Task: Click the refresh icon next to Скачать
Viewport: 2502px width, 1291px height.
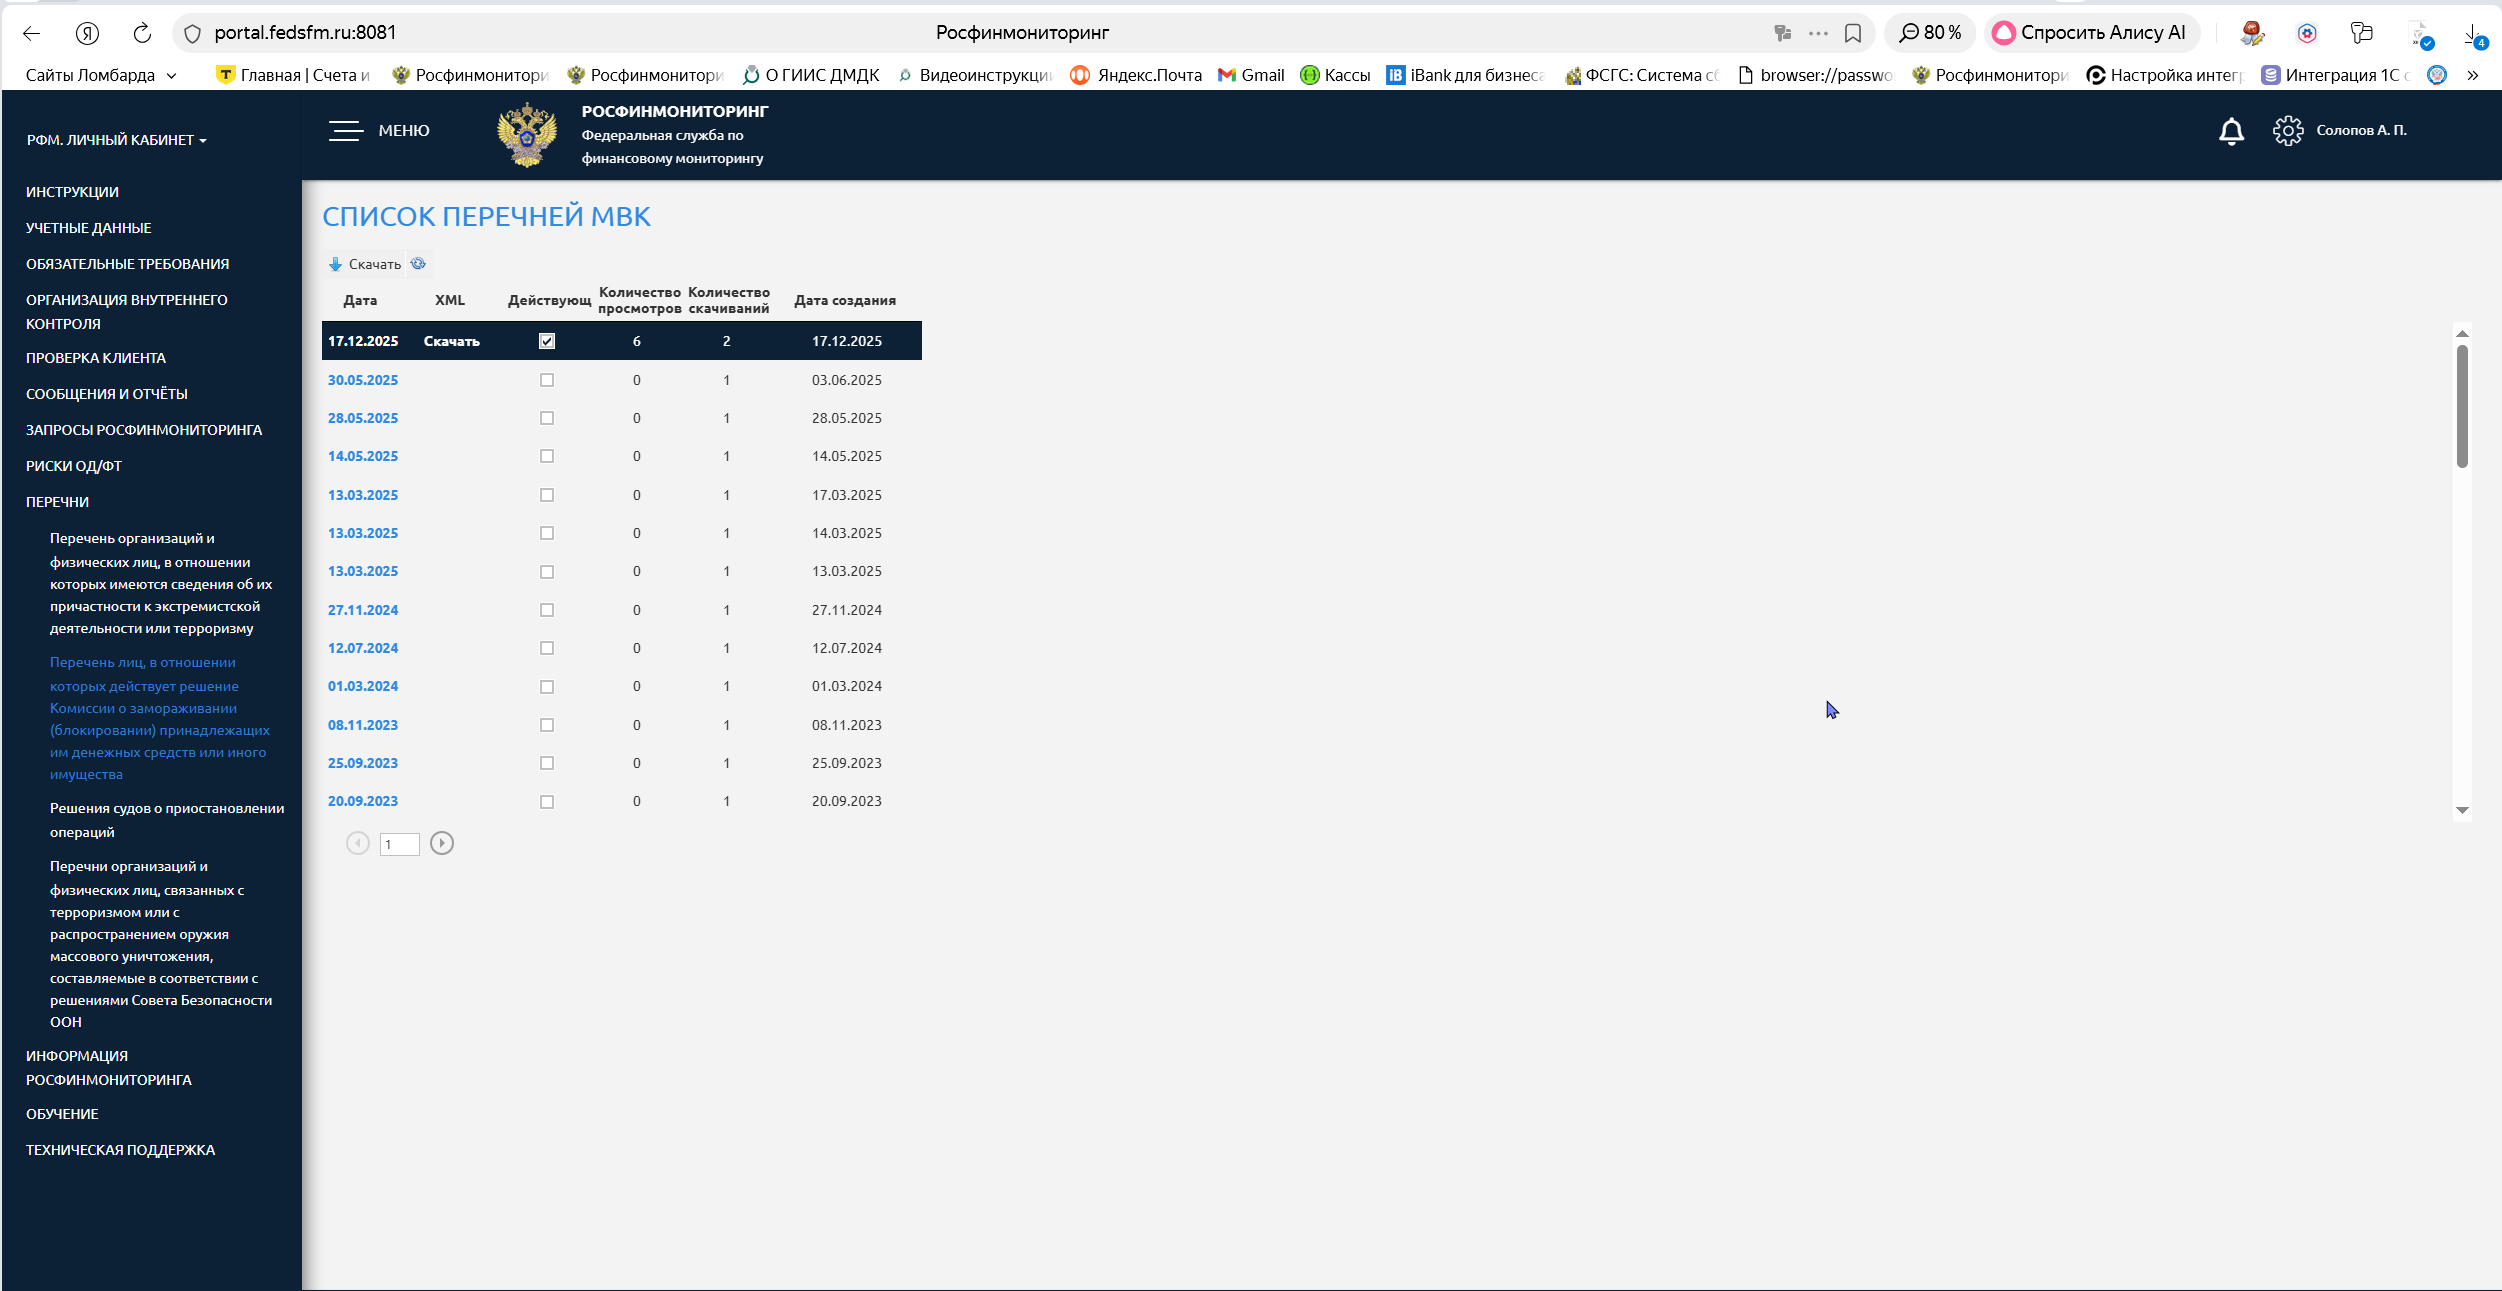Action: (418, 264)
